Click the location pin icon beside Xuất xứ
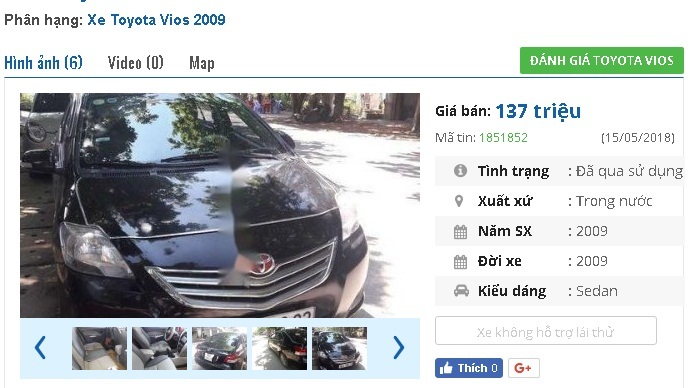690x388 pixels. tap(459, 201)
